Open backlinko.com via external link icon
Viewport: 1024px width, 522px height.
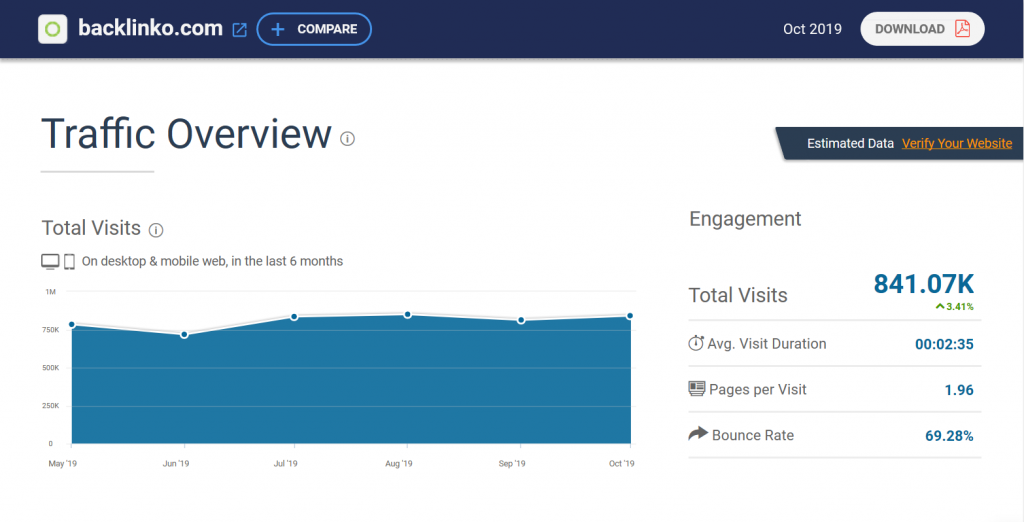pyautogui.click(x=240, y=30)
